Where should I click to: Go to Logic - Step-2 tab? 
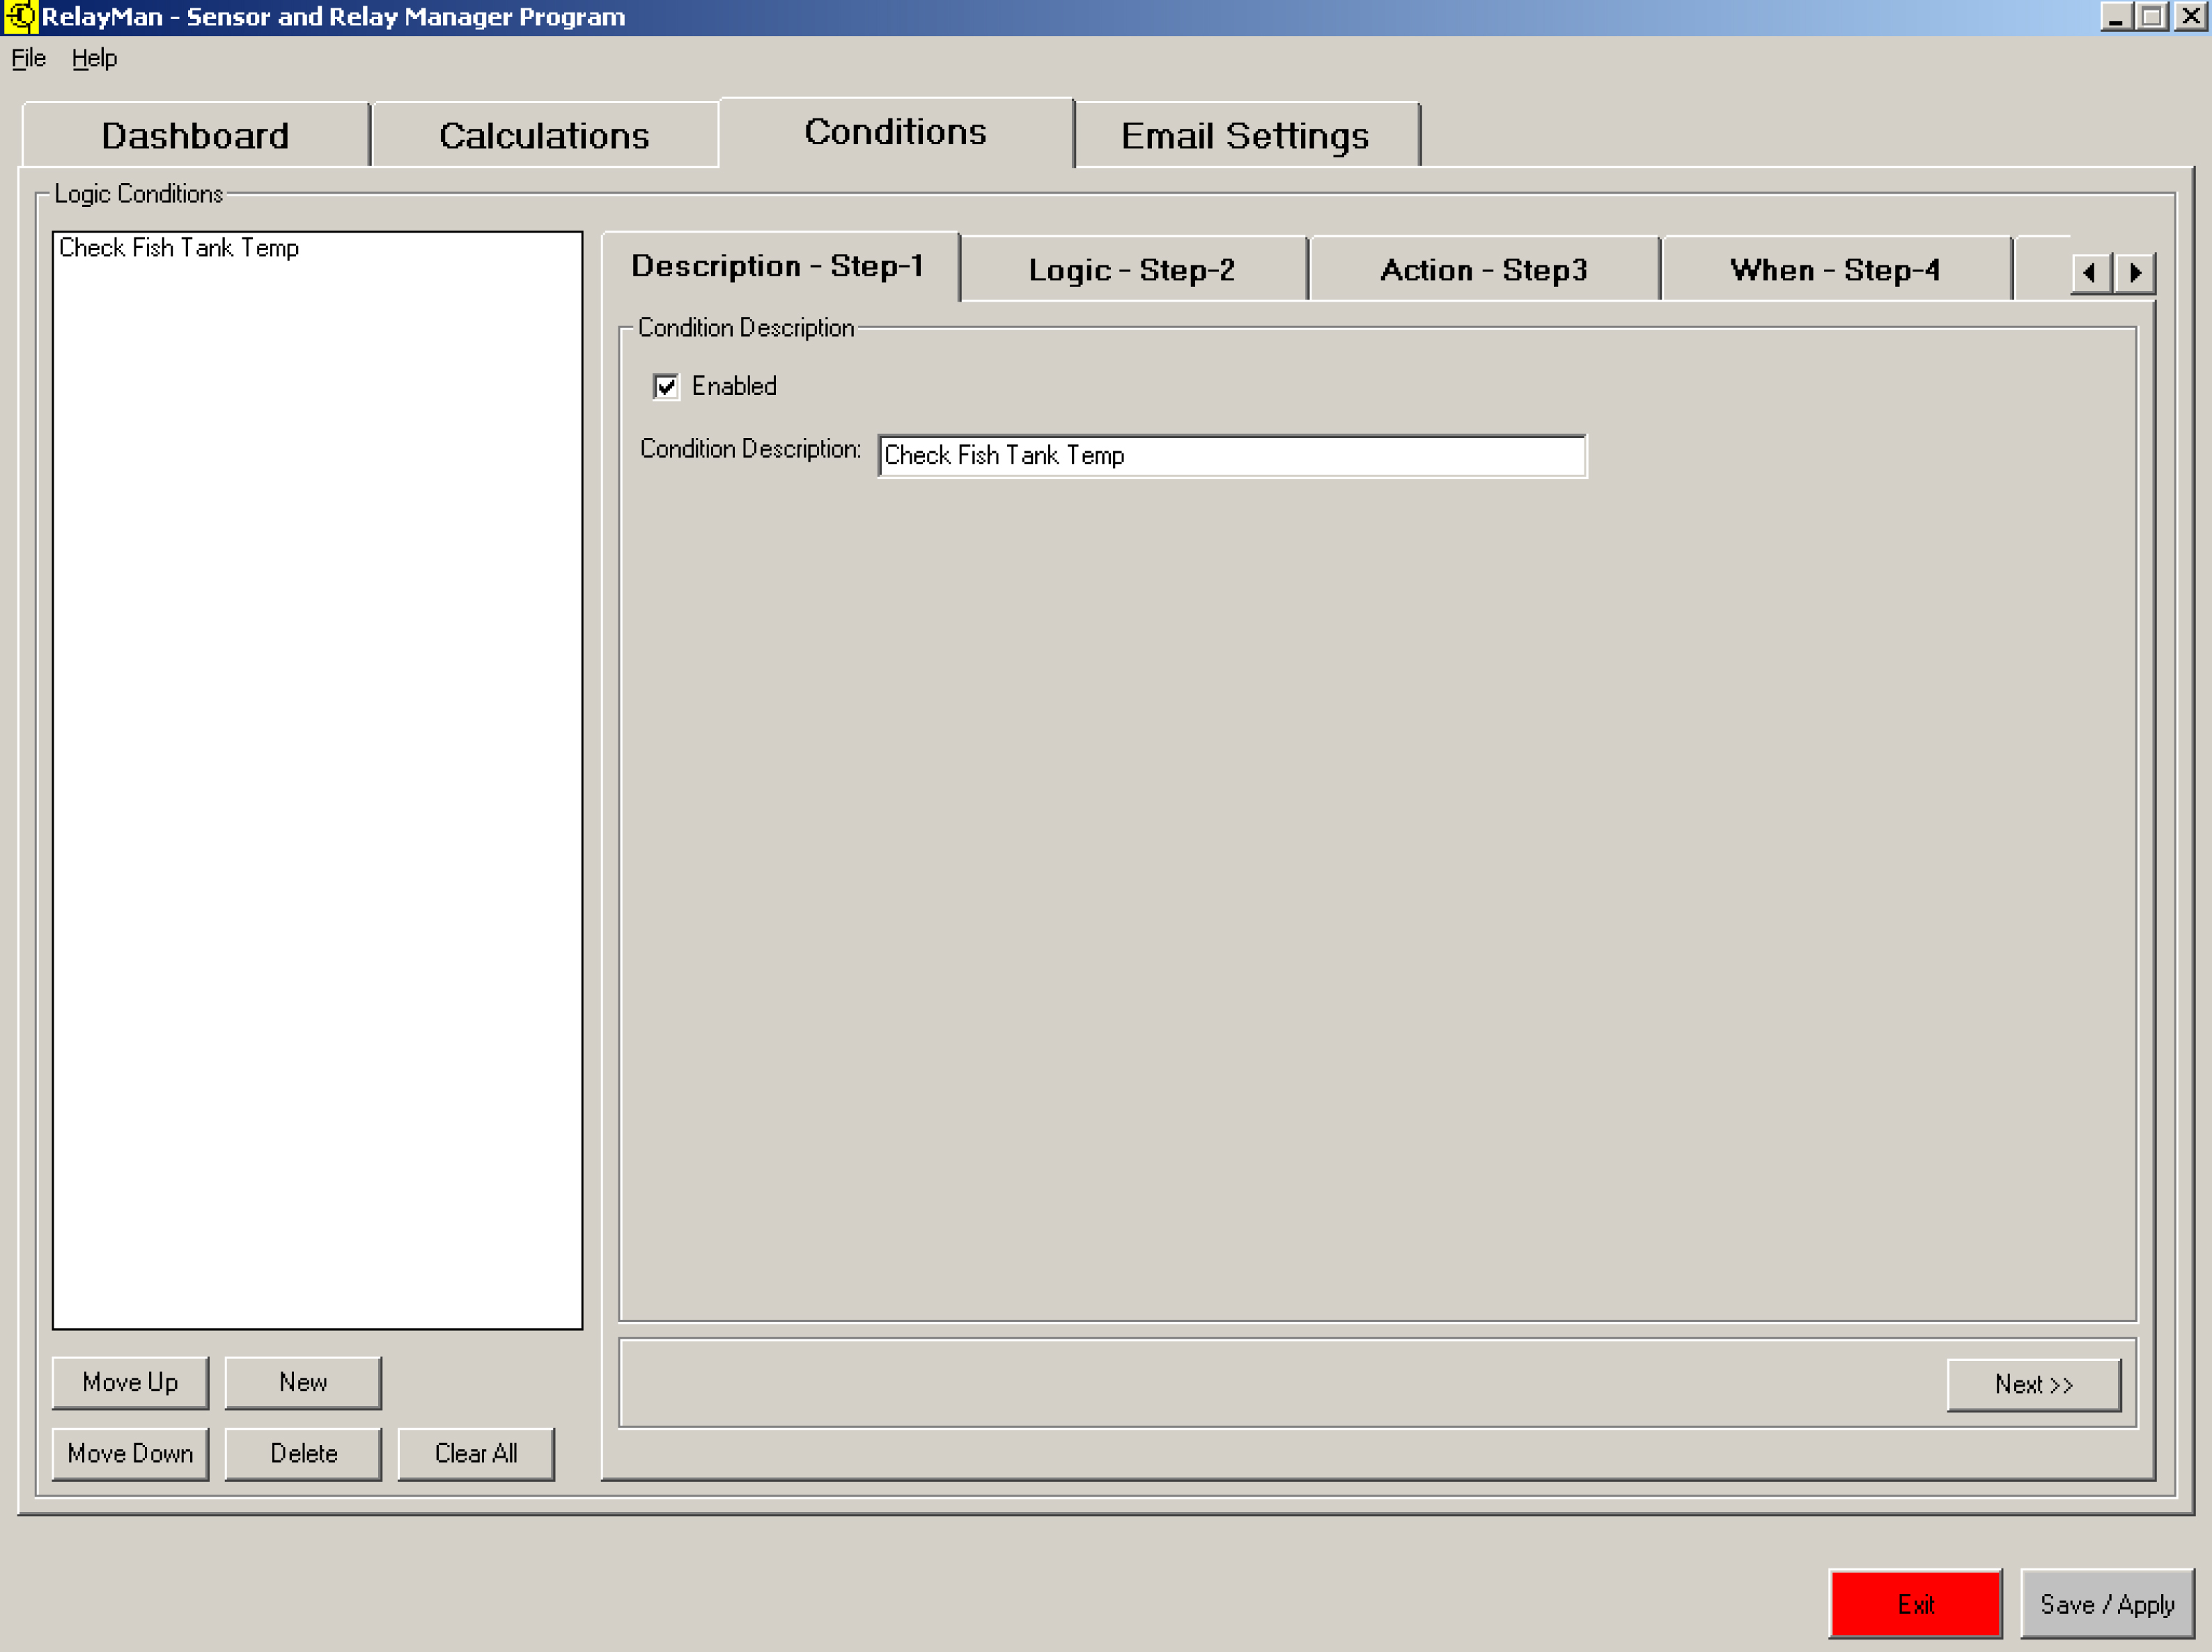[1132, 270]
